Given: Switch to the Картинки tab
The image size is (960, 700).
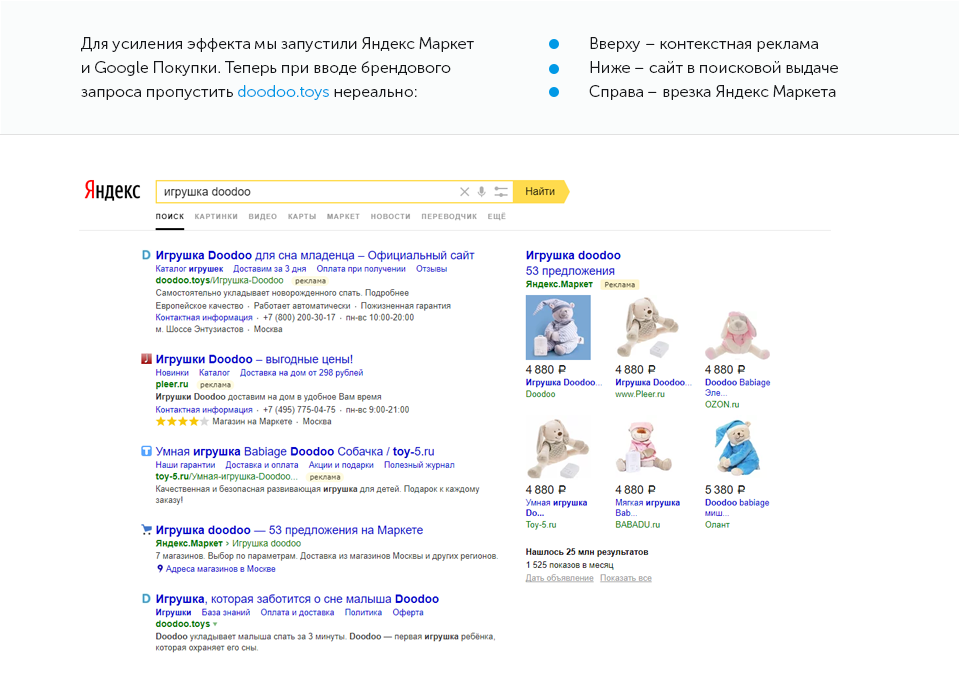Looking at the screenshot, I should [x=216, y=216].
